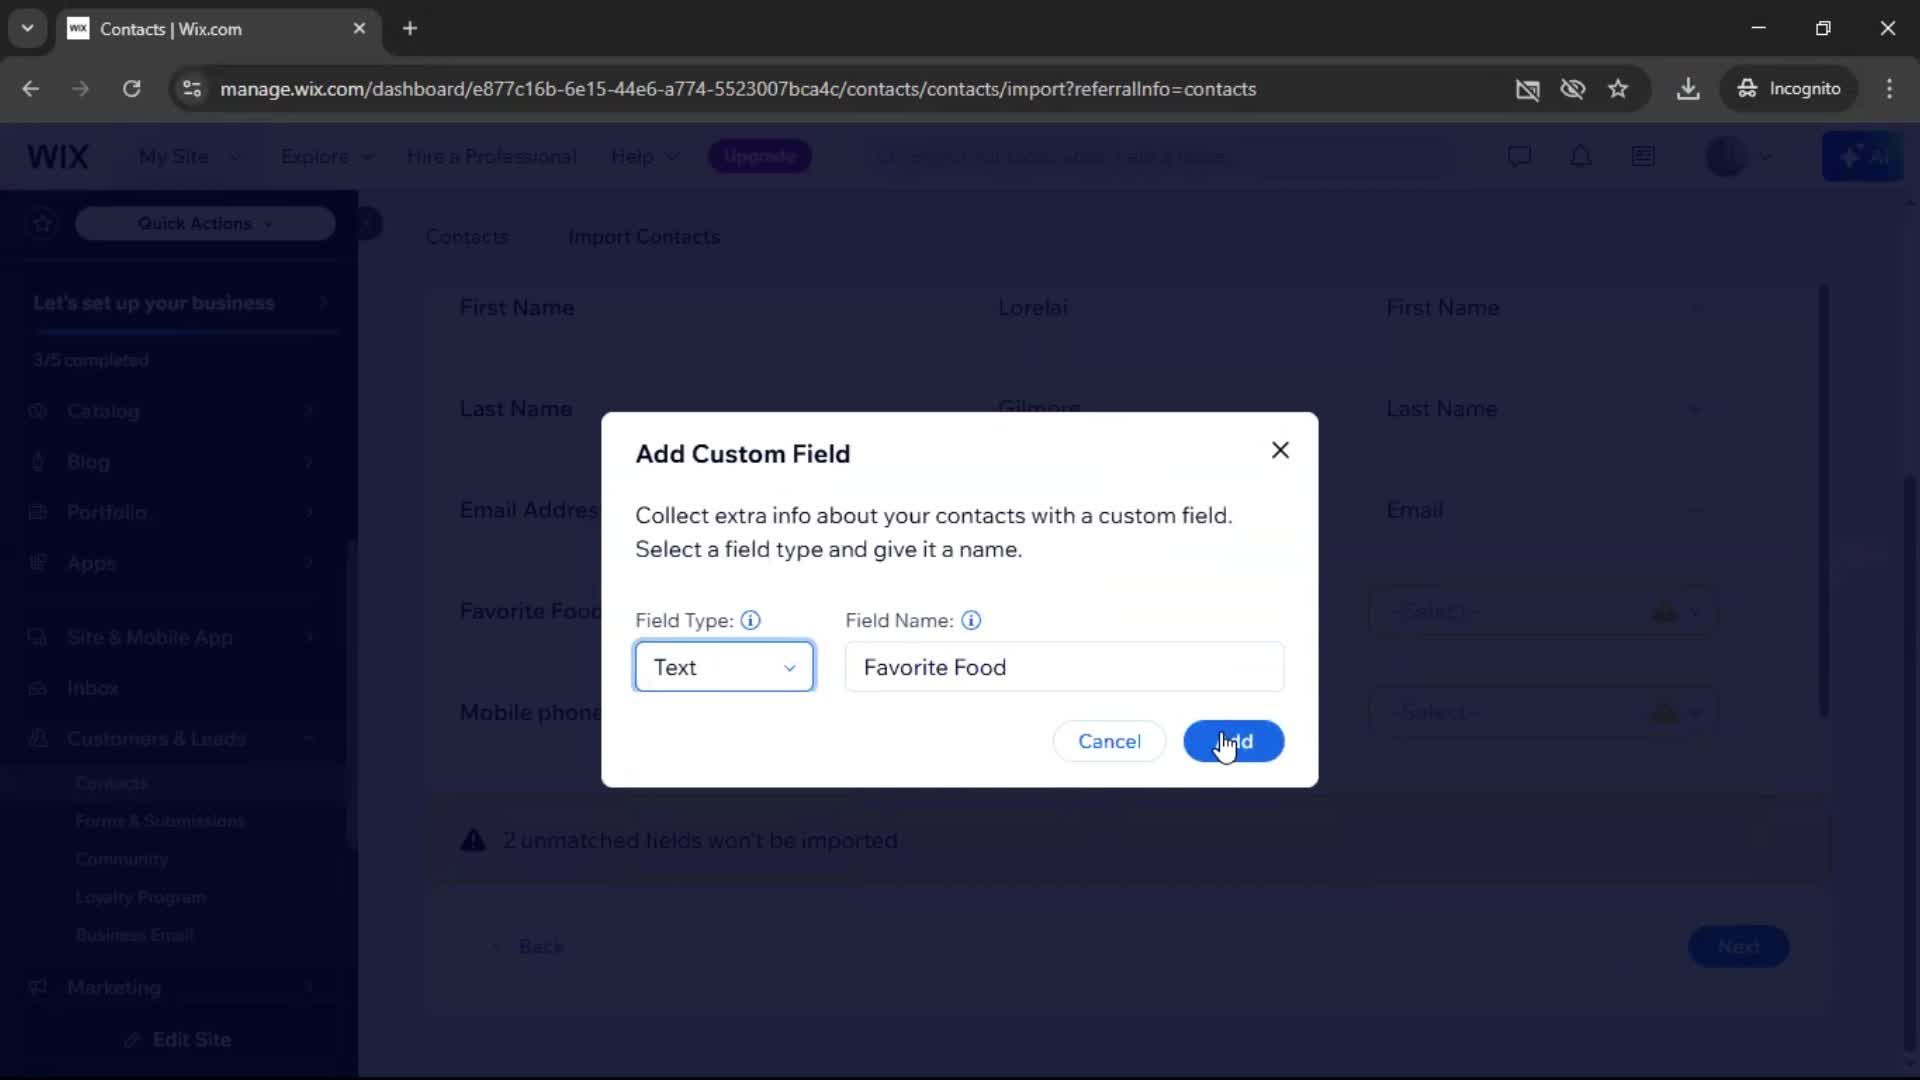The image size is (1920, 1080).
Task: Click the unmatched fields warning icon
Action: 473,841
